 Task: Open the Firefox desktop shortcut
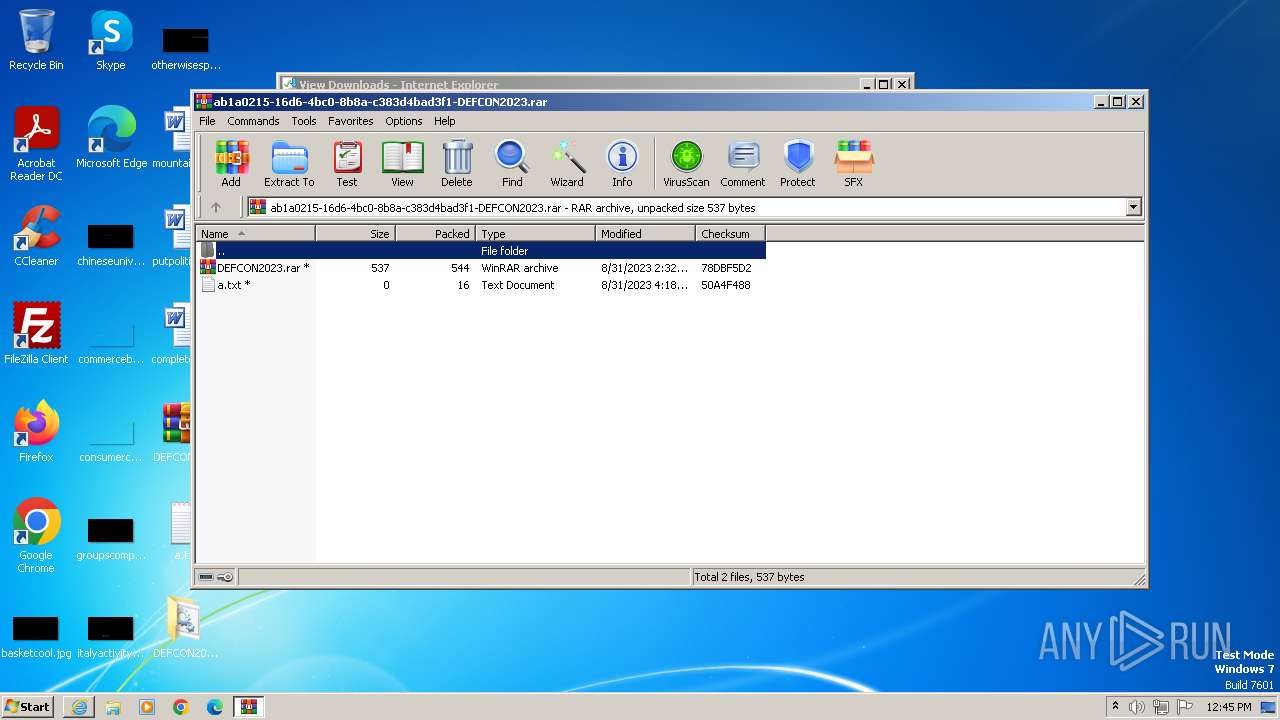pos(36,432)
